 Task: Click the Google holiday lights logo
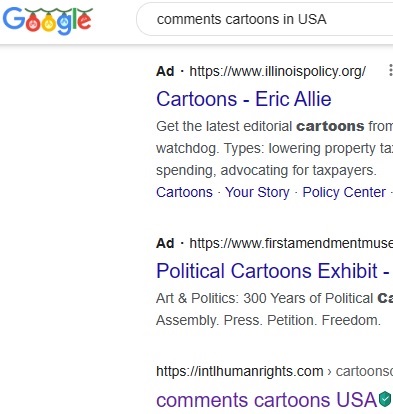tap(48, 21)
